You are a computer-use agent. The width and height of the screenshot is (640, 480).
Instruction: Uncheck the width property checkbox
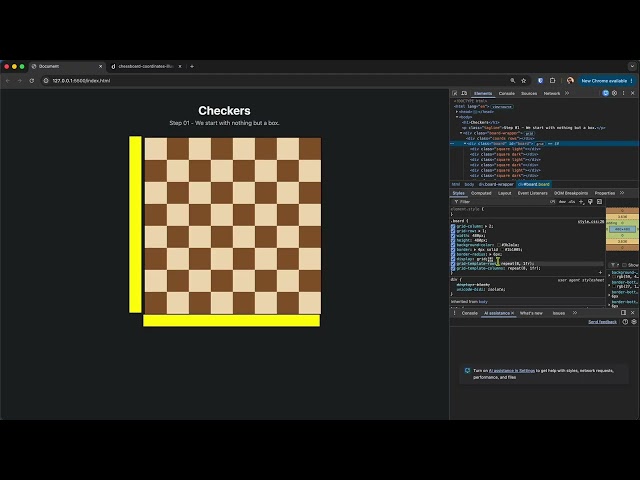click(x=453, y=236)
